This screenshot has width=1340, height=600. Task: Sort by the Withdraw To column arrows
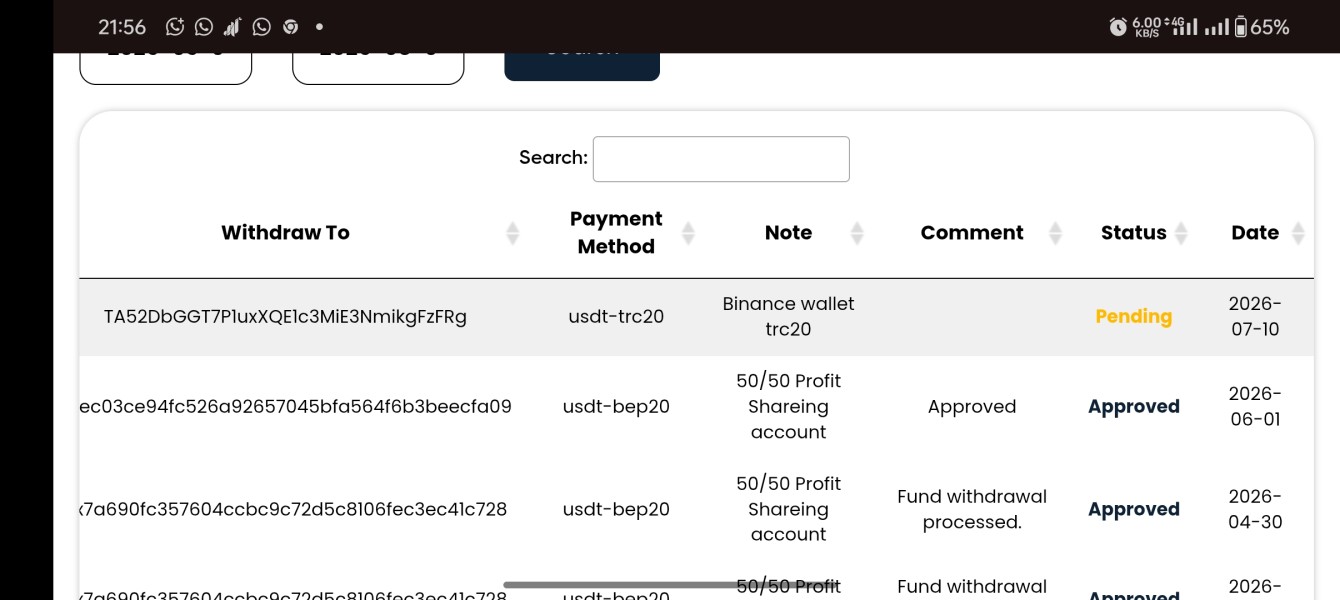tap(512, 233)
